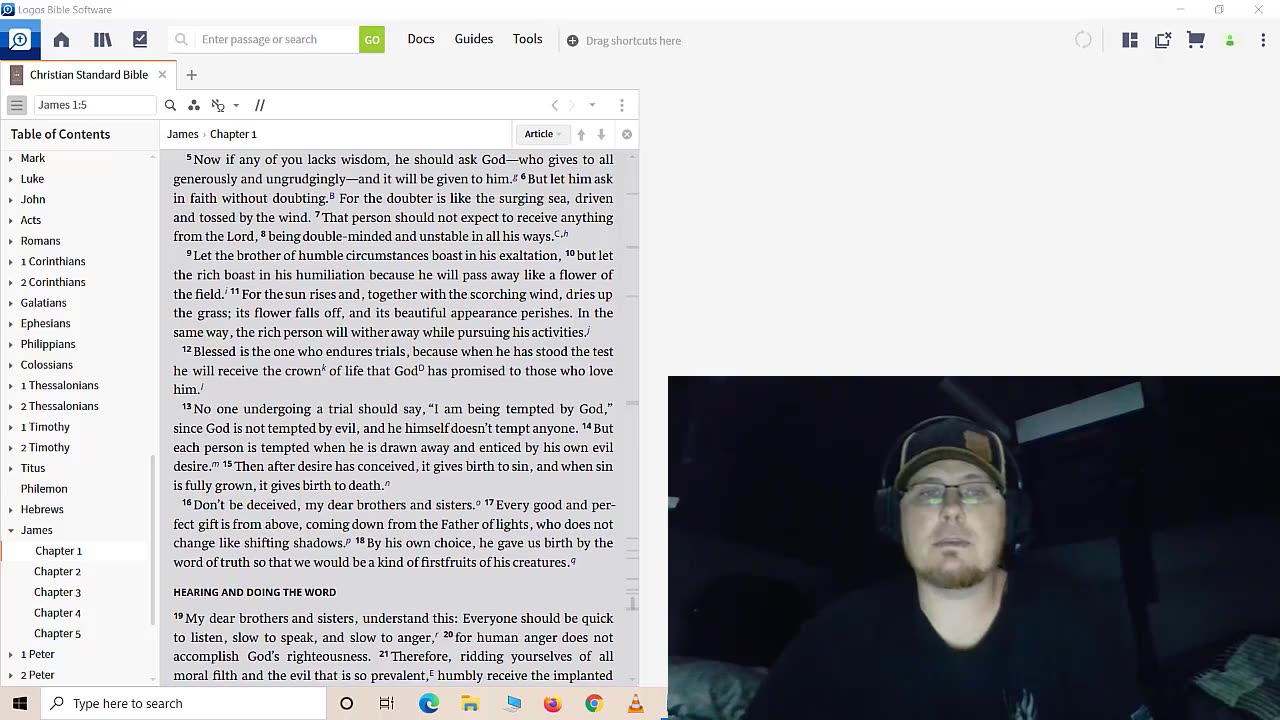Click the Table of Contents scrollbar
The width and height of the screenshot is (1280, 720).
click(x=153, y=540)
